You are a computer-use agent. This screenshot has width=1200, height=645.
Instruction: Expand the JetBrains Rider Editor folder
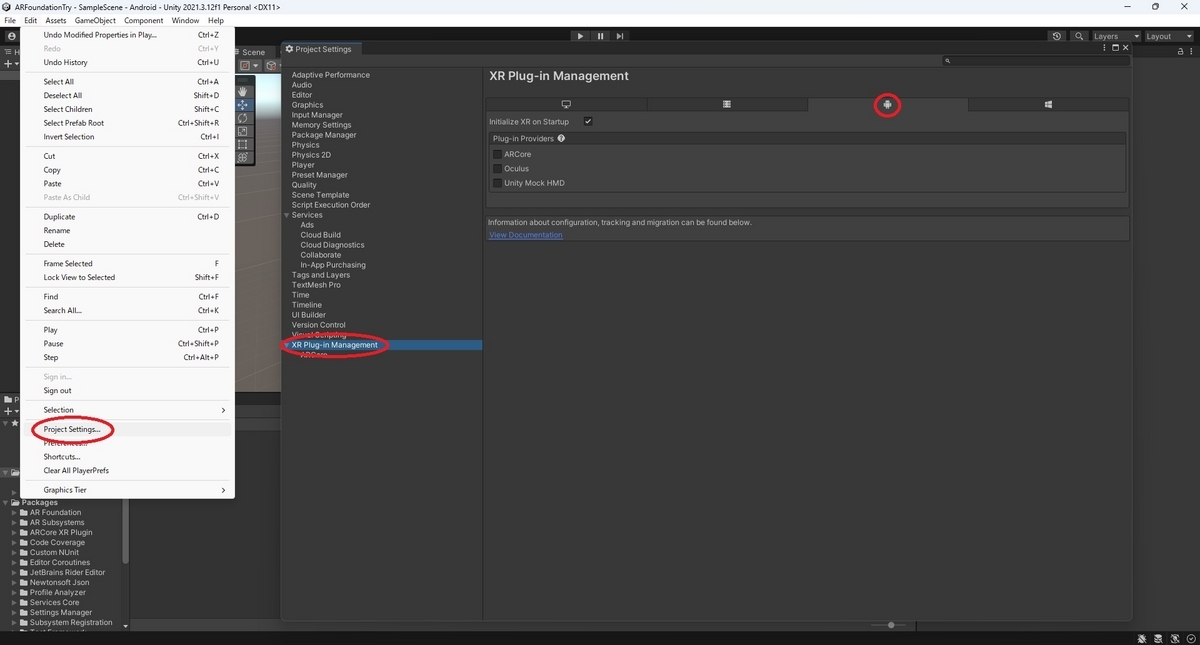[x=15, y=572]
